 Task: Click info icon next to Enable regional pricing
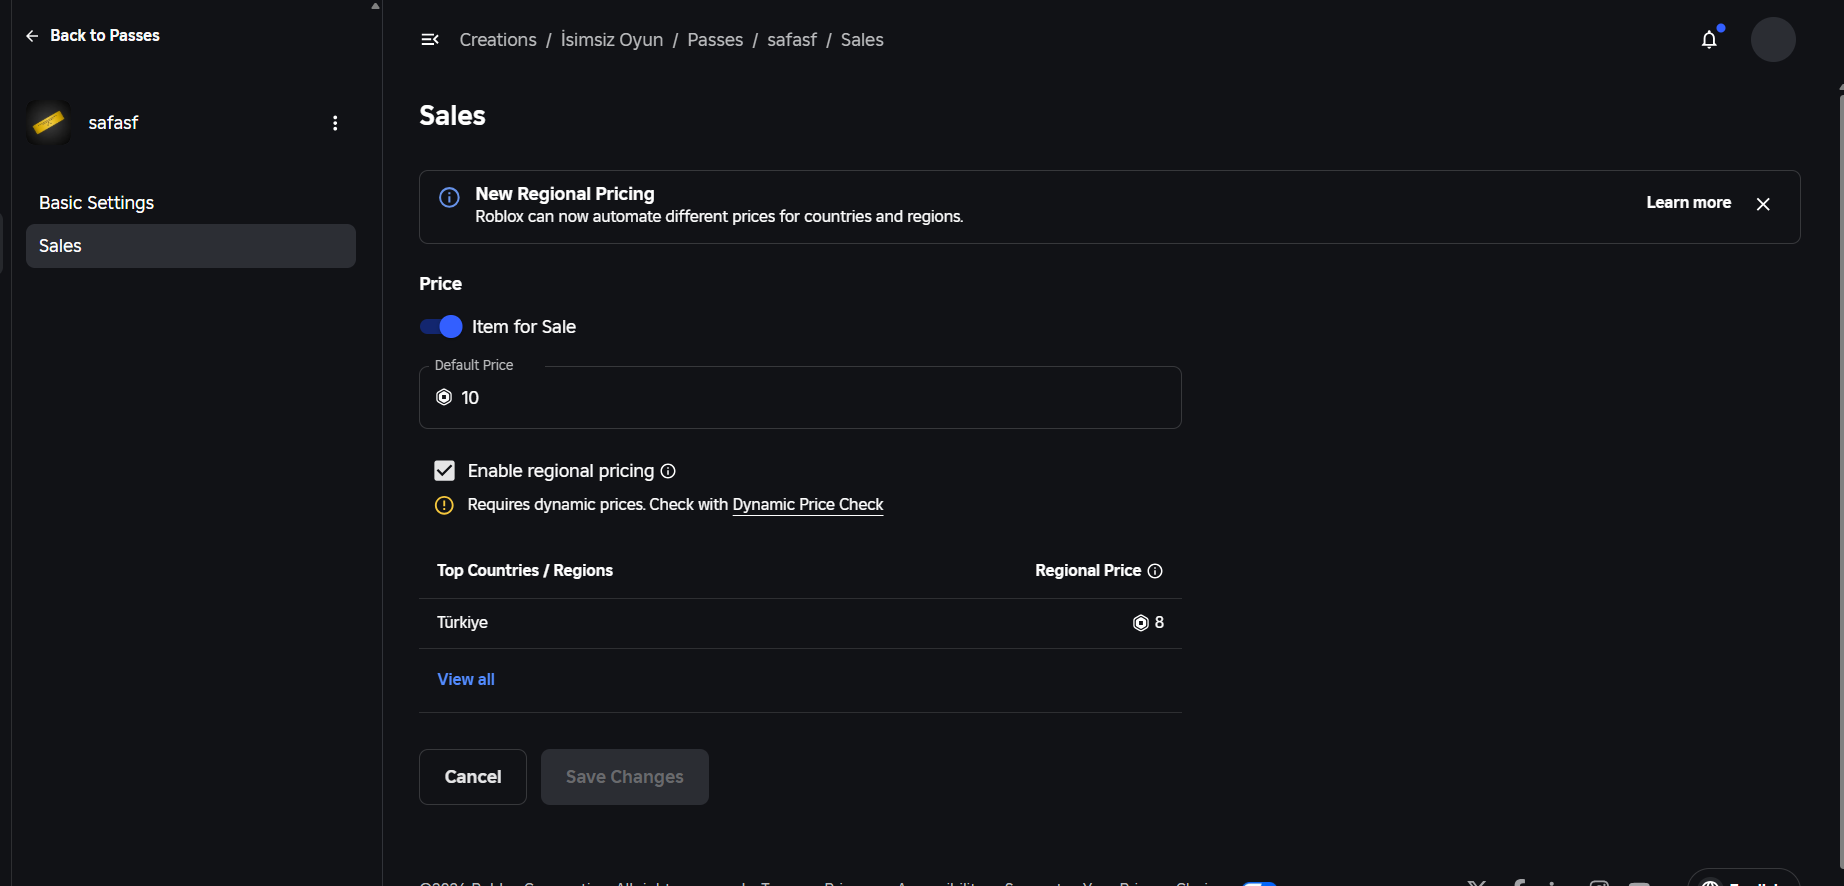[x=668, y=471]
